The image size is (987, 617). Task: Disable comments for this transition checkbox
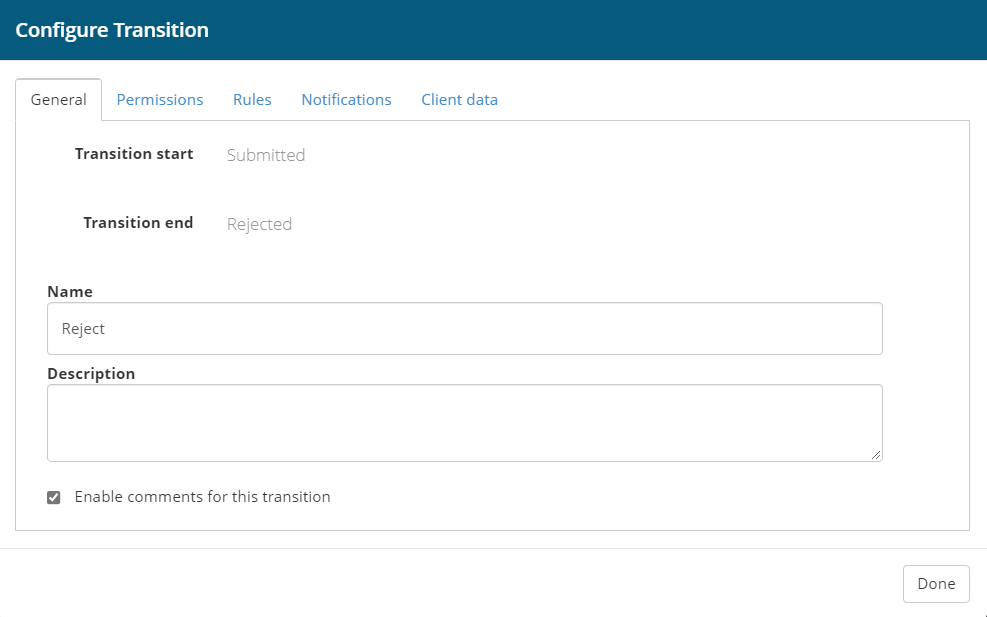click(54, 497)
